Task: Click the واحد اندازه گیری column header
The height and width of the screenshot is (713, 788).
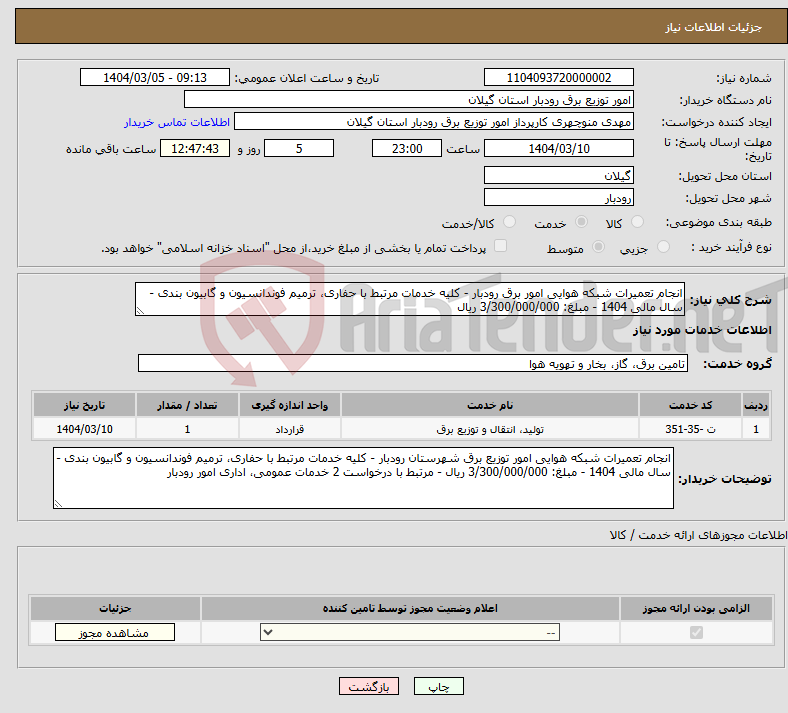Action: (x=289, y=405)
